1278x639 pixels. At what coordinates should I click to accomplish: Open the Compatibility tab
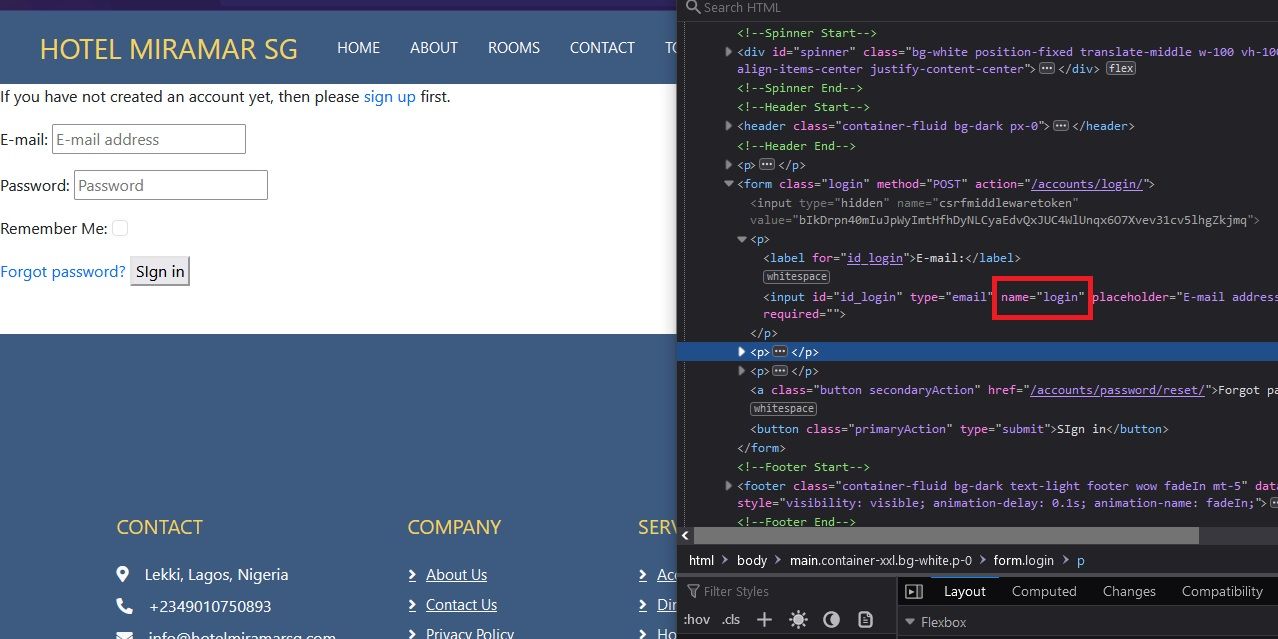point(1220,591)
